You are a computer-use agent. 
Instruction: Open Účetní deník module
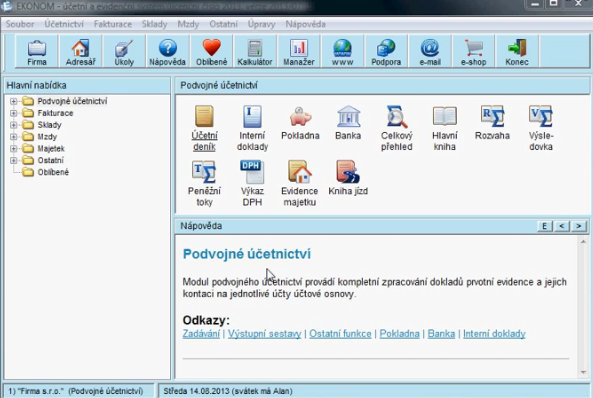pyautogui.click(x=204, y=128)
